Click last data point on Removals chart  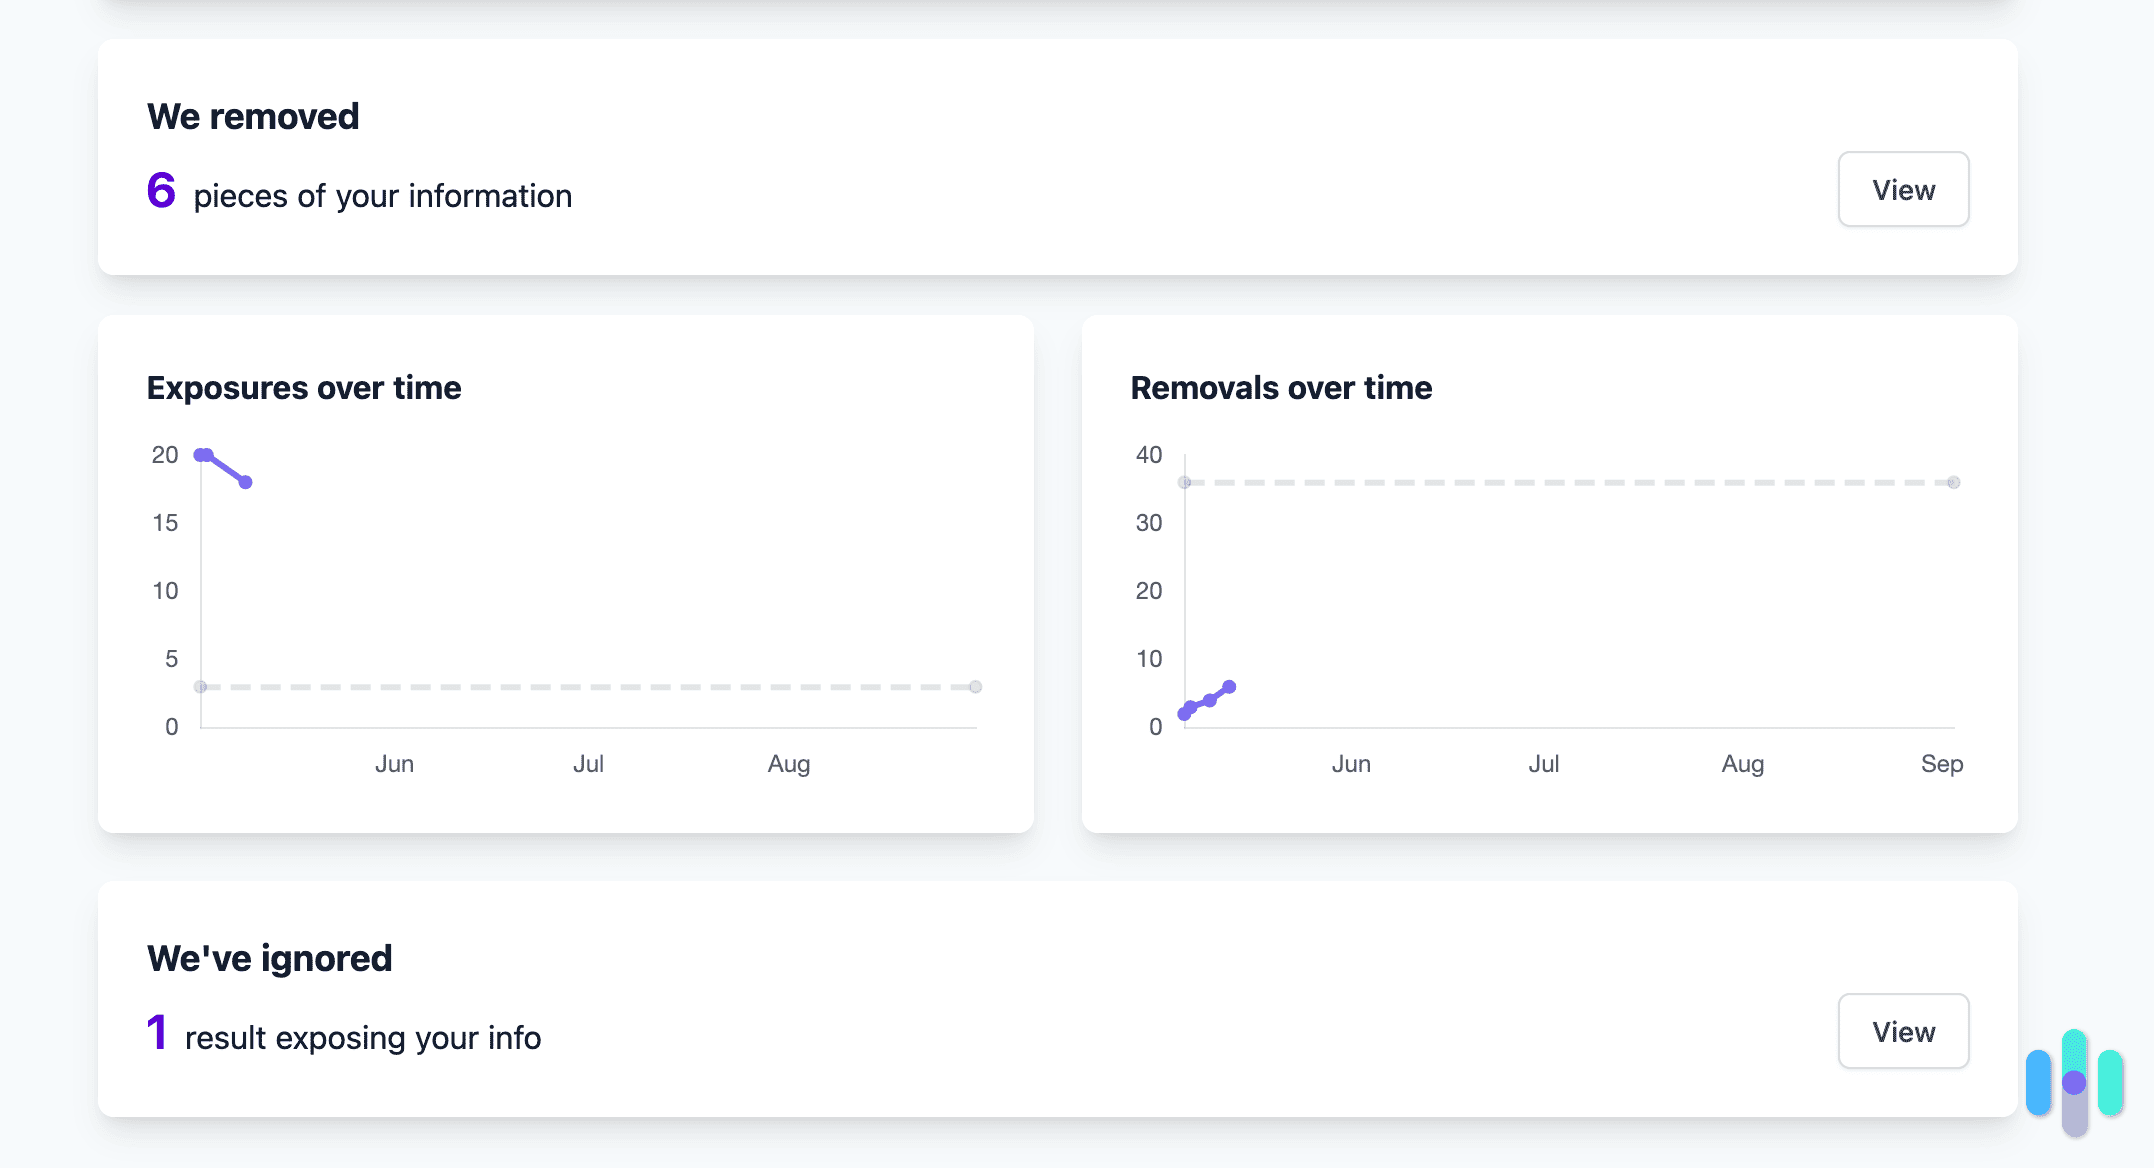pyautogui.click(x=1229, y=687)
